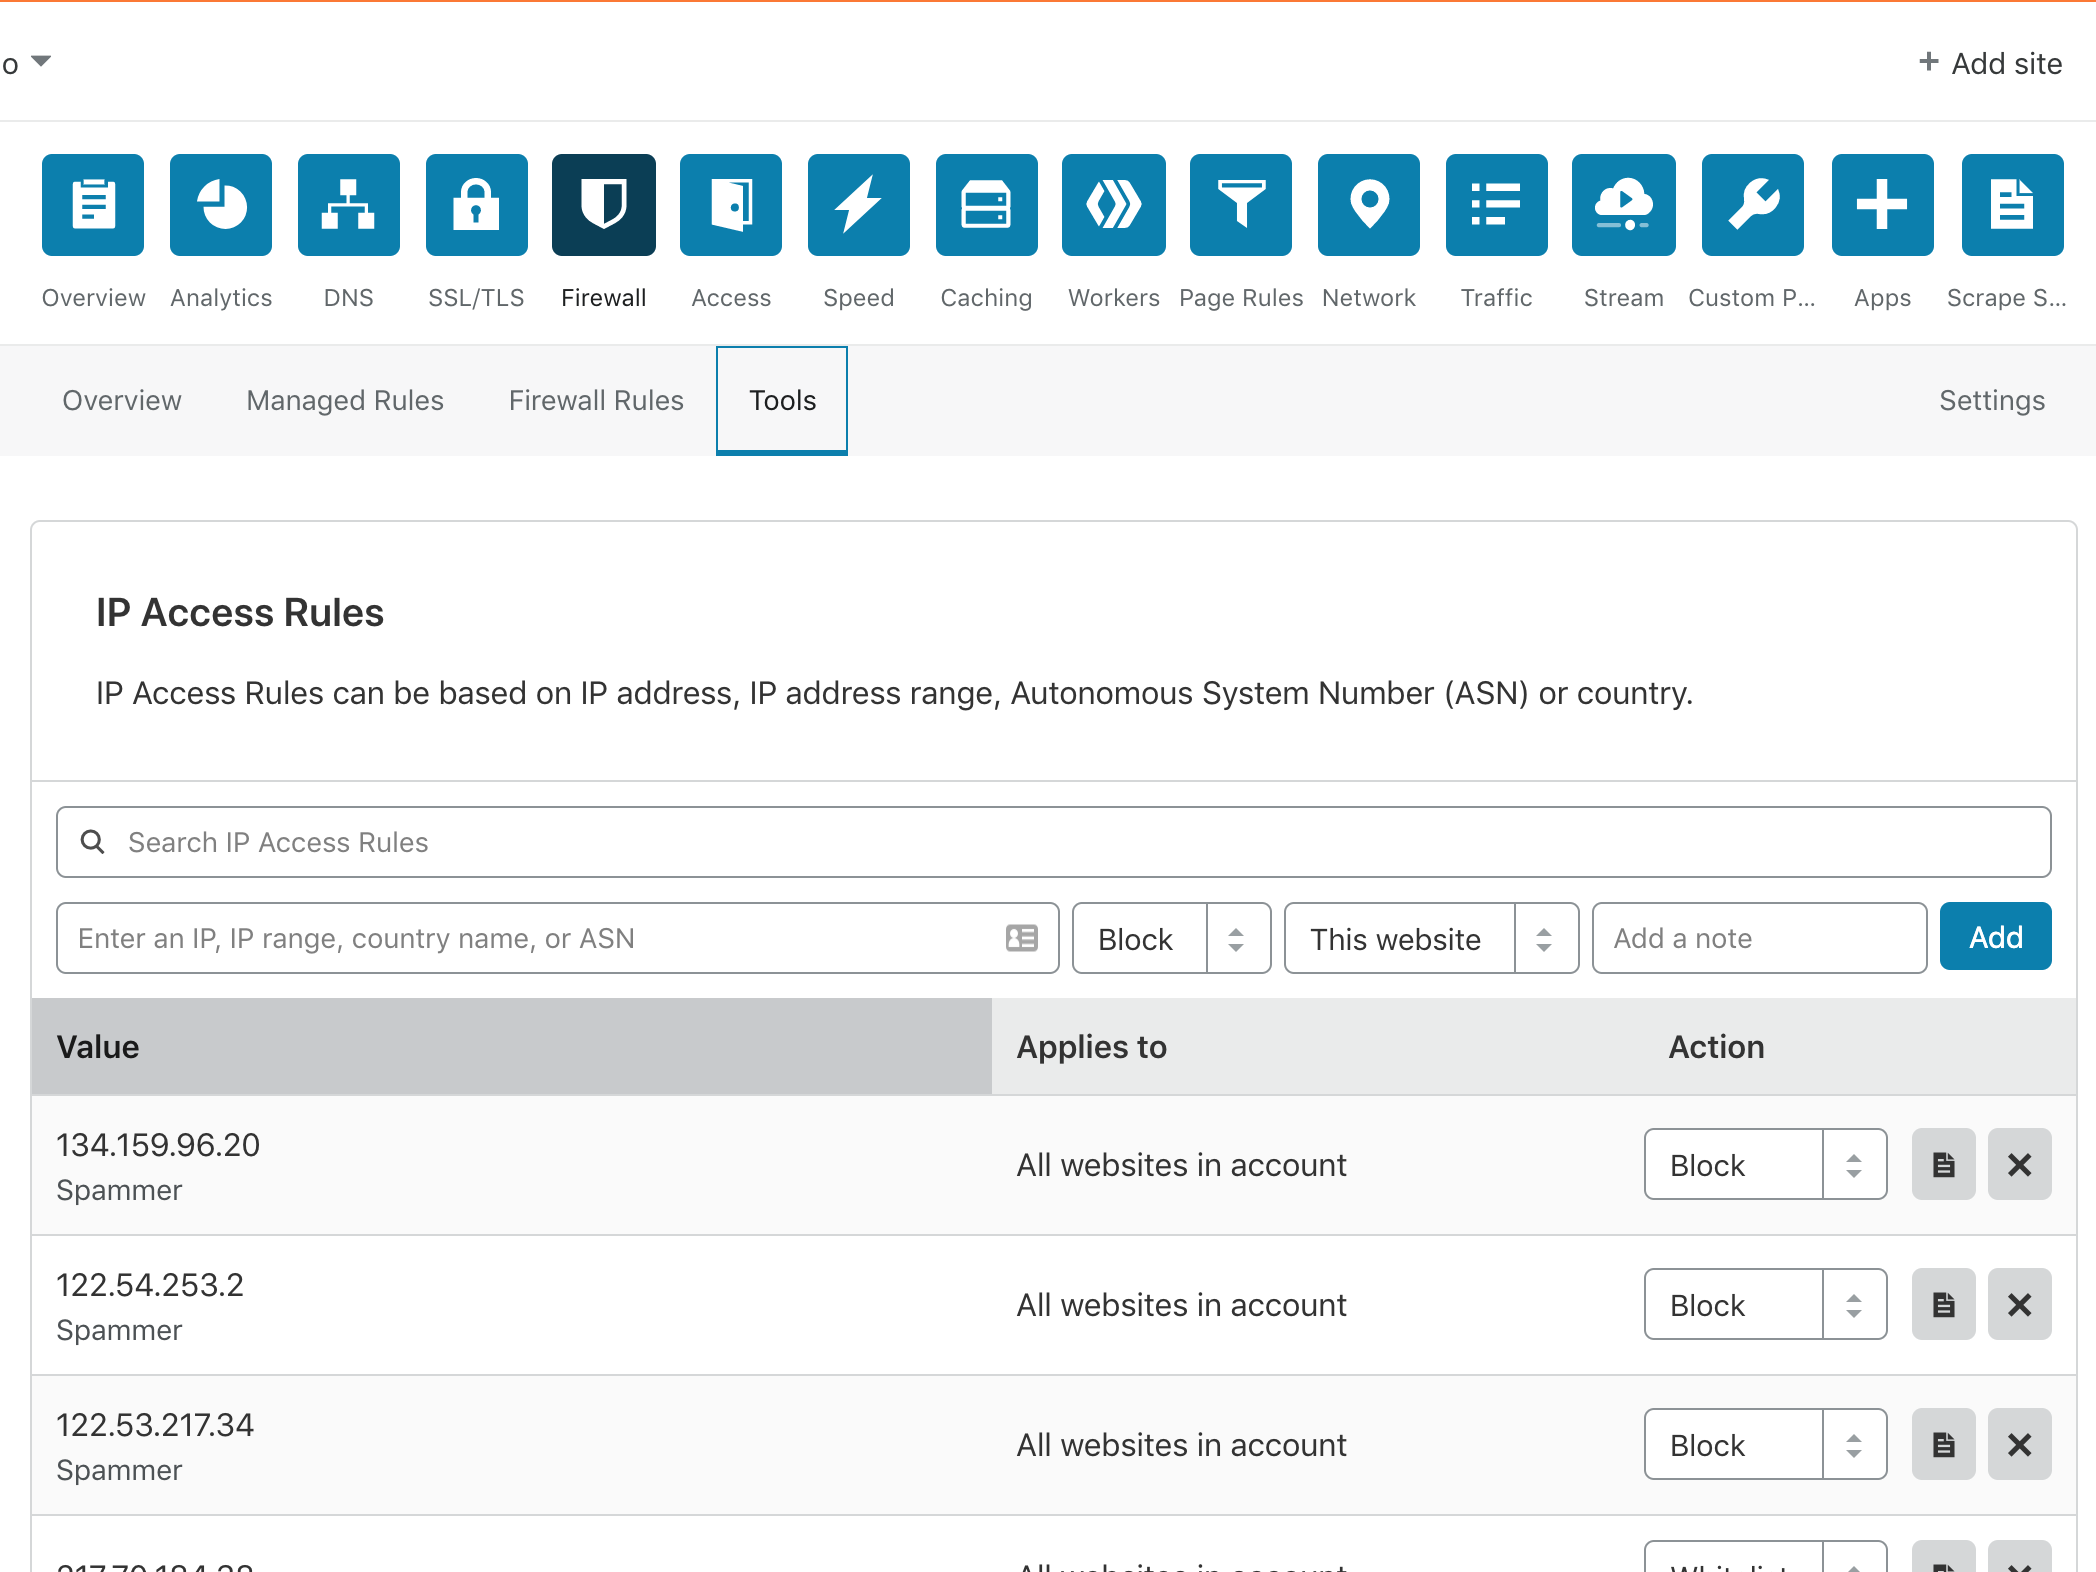Open Page Rules funnel icon
Viewport: 2096px width, 1572px height.
(x=1240, y=205)
